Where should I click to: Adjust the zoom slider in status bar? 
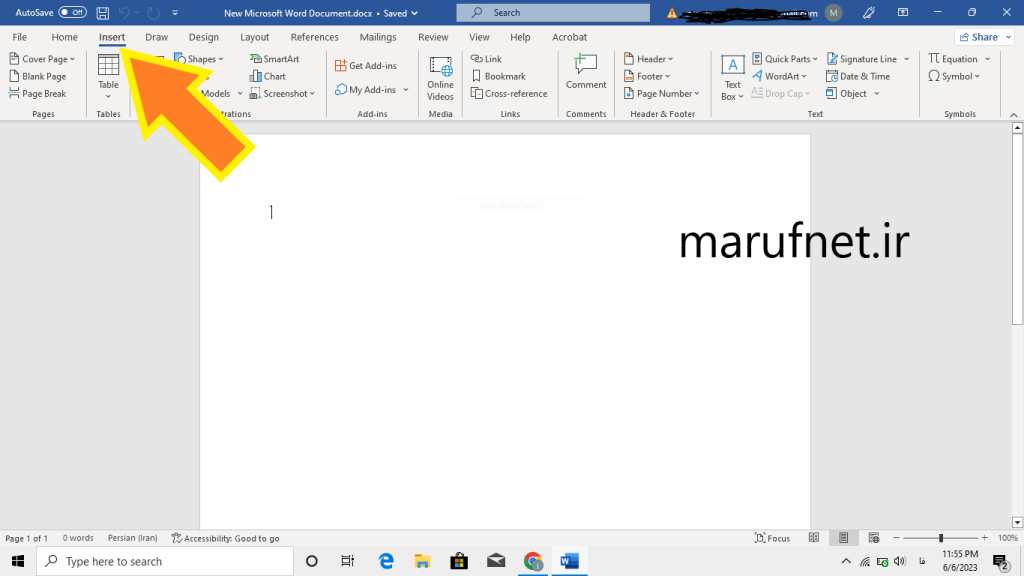click(940, 538)
